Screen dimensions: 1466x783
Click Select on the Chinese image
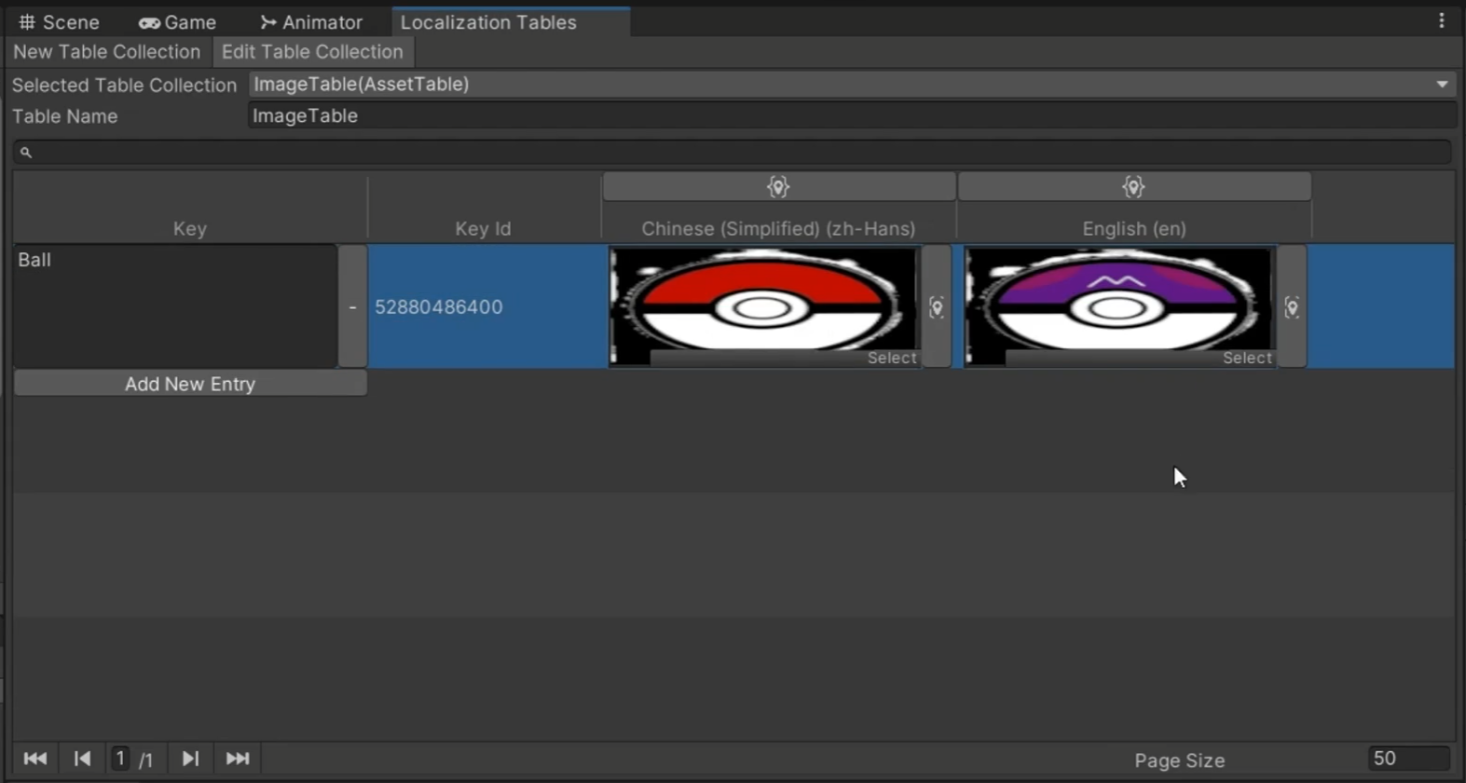pos(891,358)
